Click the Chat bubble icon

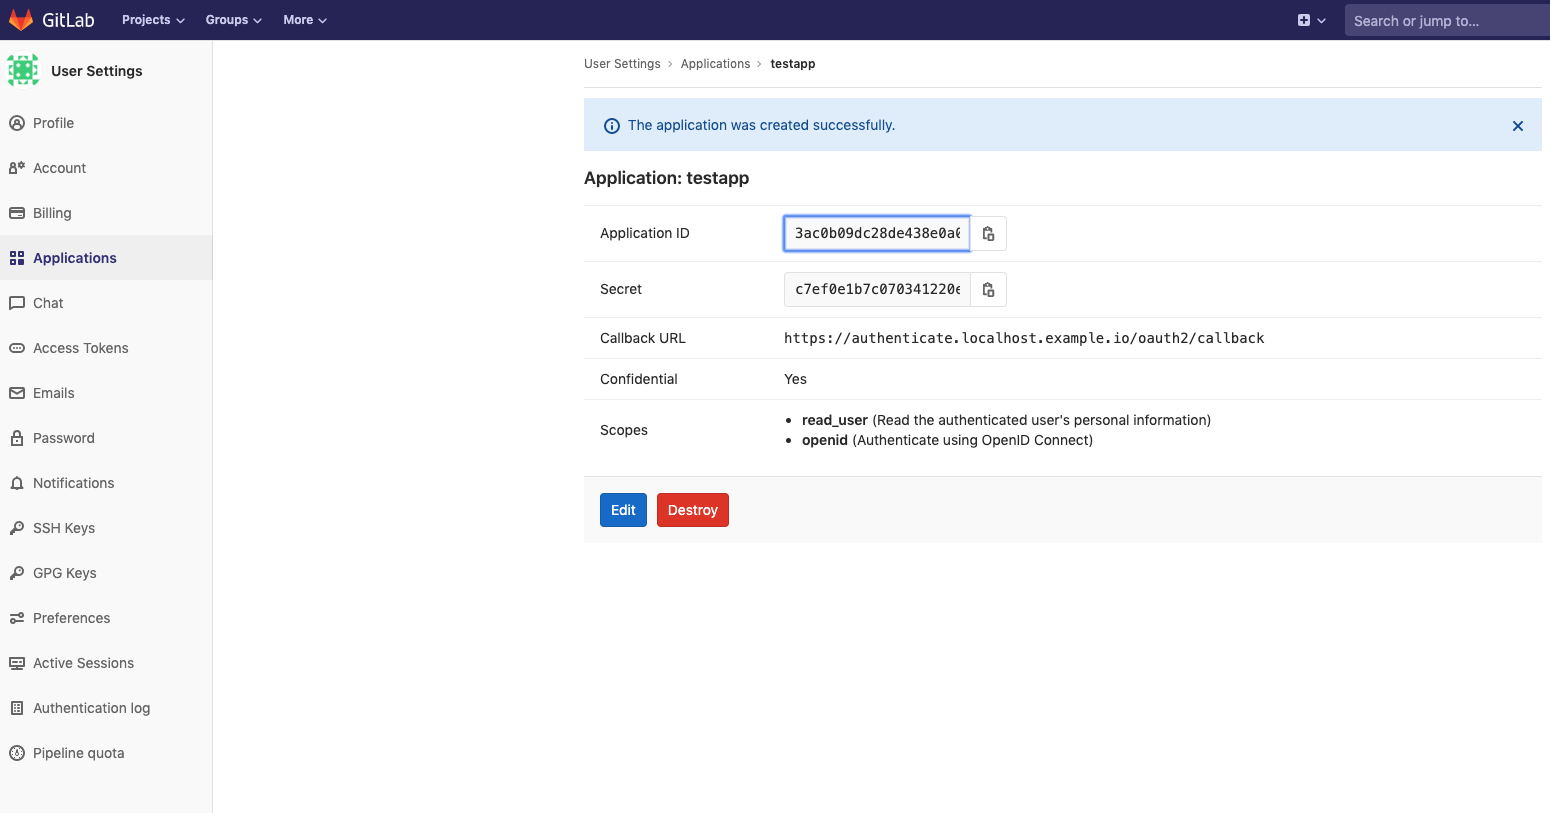point(17,303)
